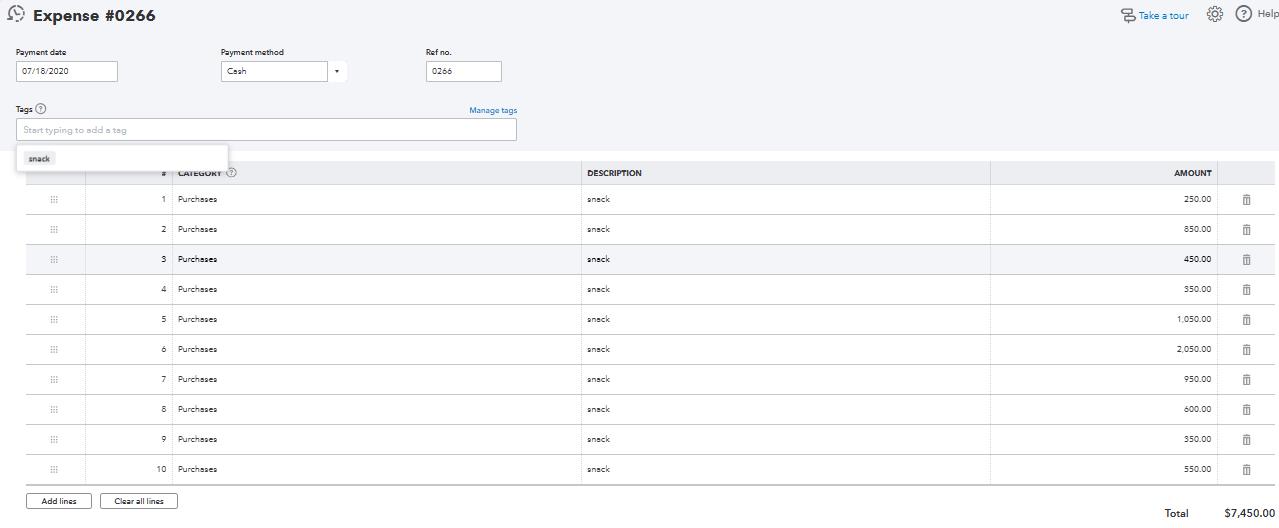
Task: Select the snack tag suggestion
Action: (x=40, y=159)
